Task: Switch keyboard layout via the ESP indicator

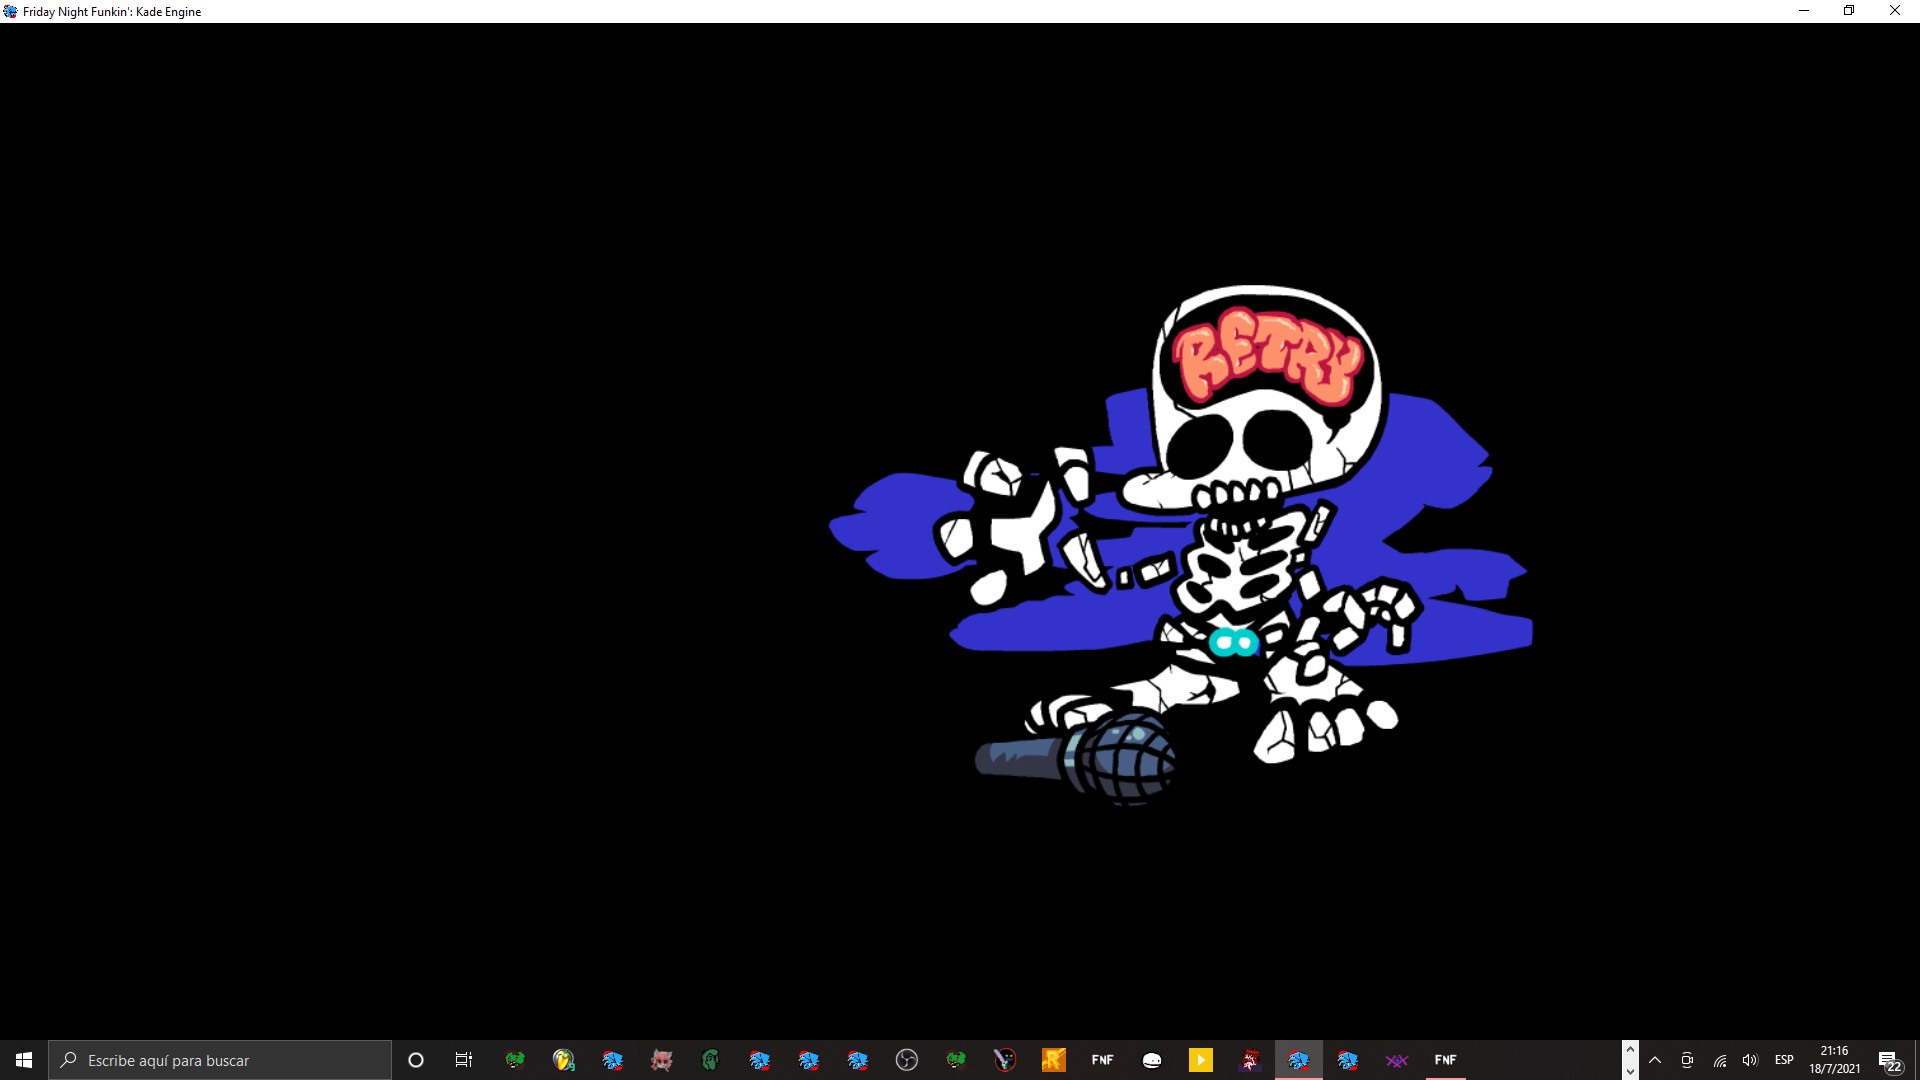Action: tap(1783, 1060)
